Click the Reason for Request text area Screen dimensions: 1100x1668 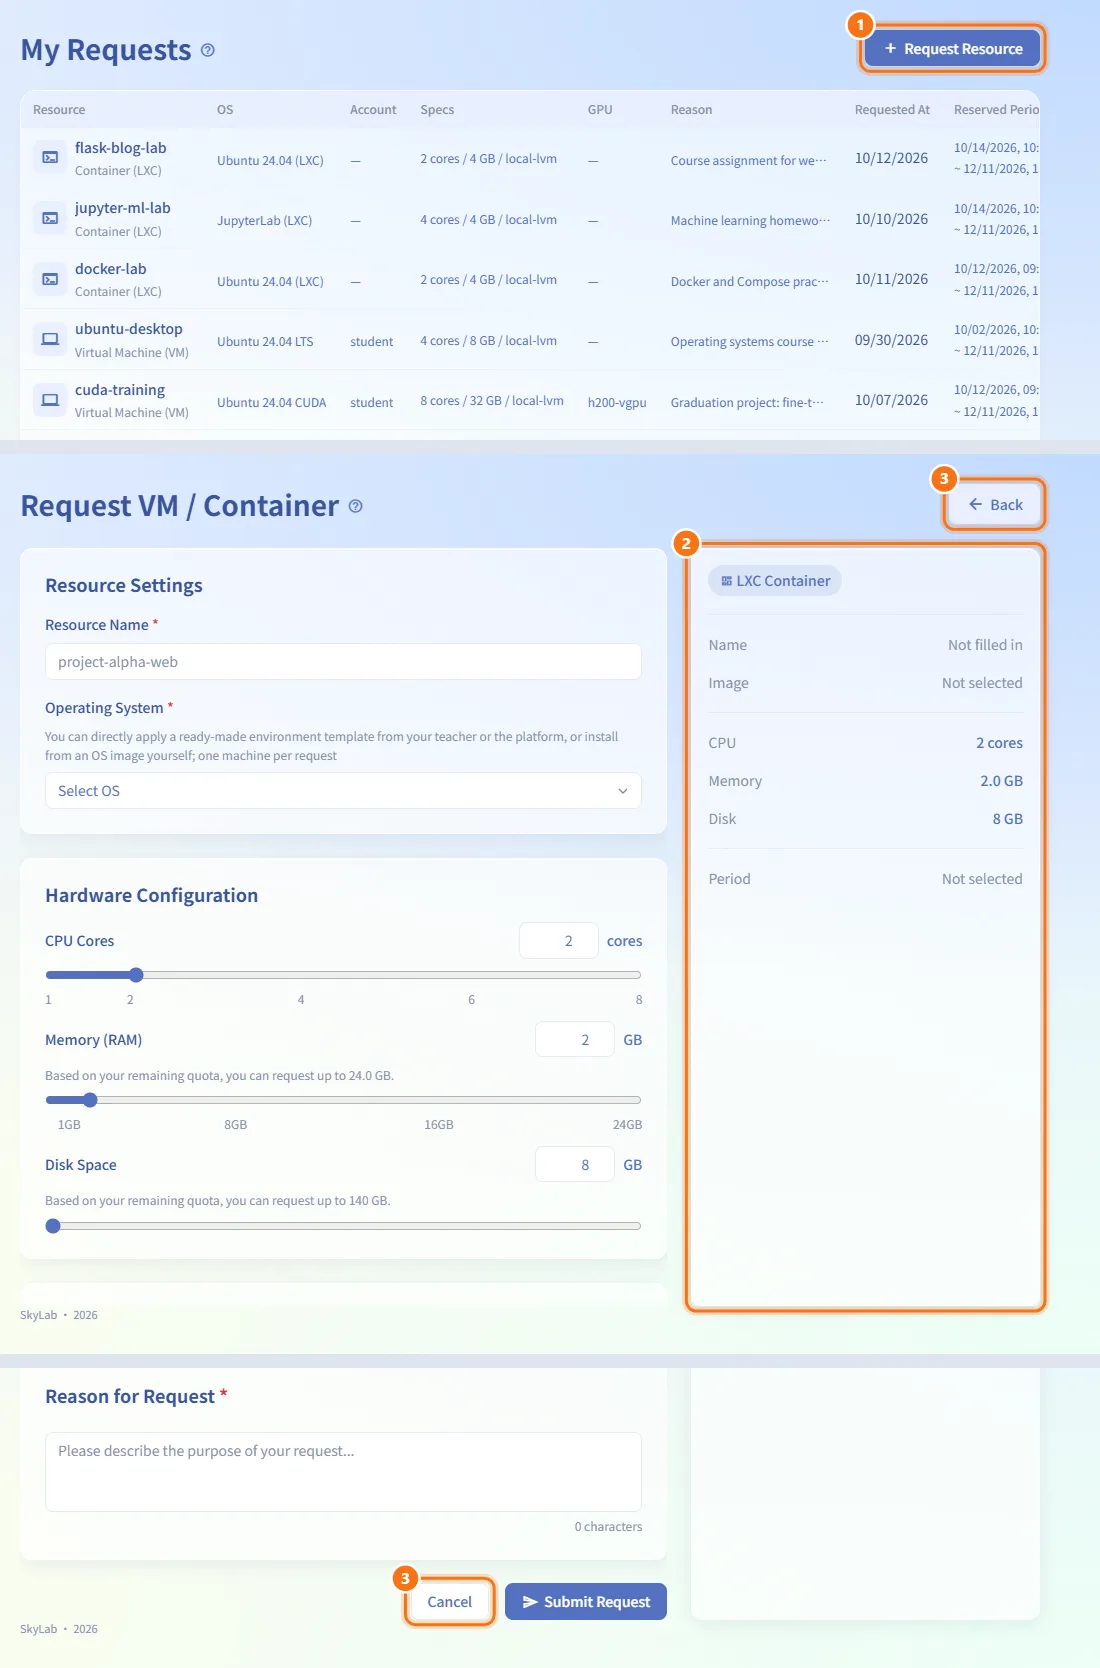(x=343, y=1472)
